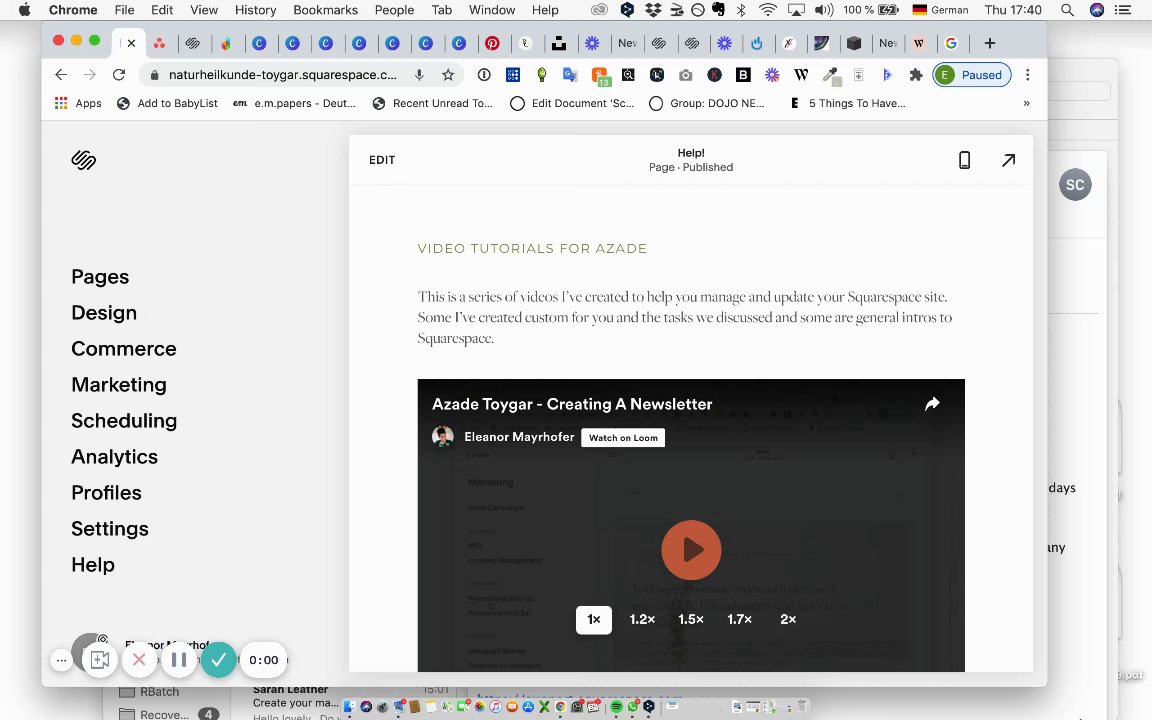Open the e.m.papers bookmark
The height and width of the screenshot is (720, 1152).
(294, 104)
